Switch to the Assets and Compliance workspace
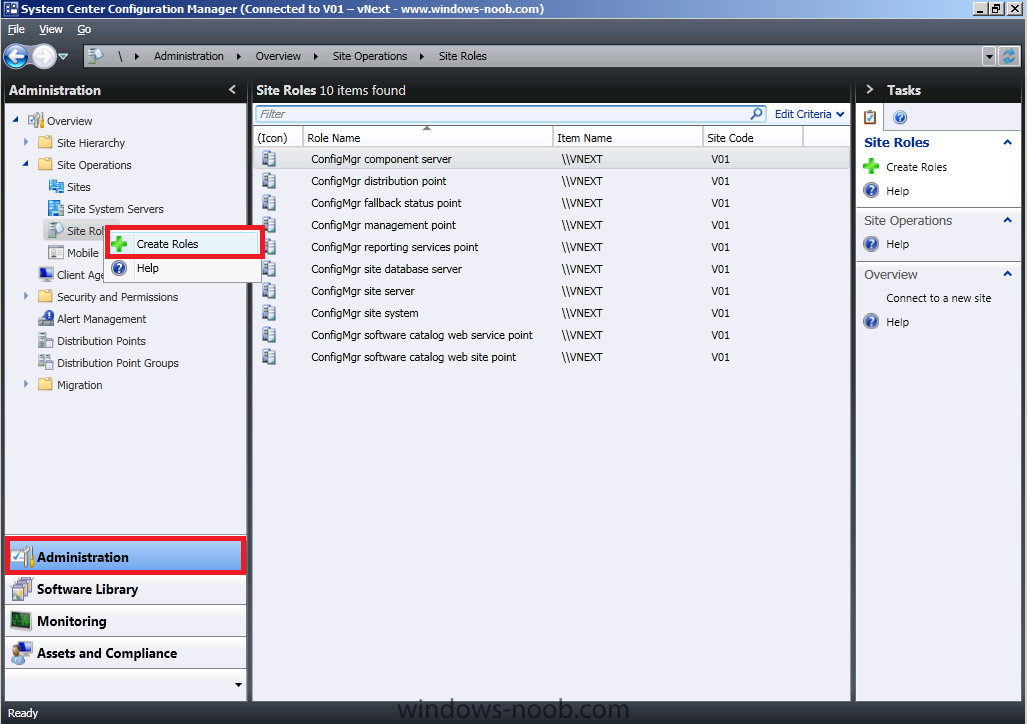The image size is (1027, 724). [126, 653]
